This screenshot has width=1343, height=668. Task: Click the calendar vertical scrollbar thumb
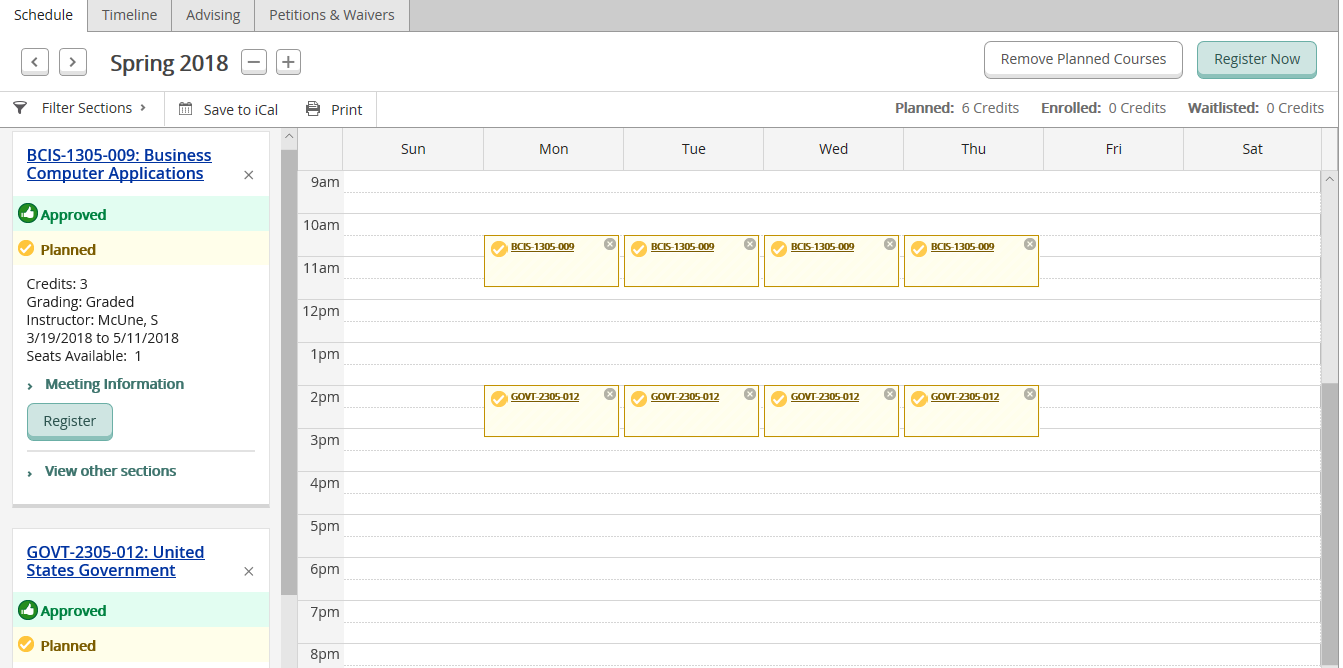pyautogui.click(x=1330, y=525)
